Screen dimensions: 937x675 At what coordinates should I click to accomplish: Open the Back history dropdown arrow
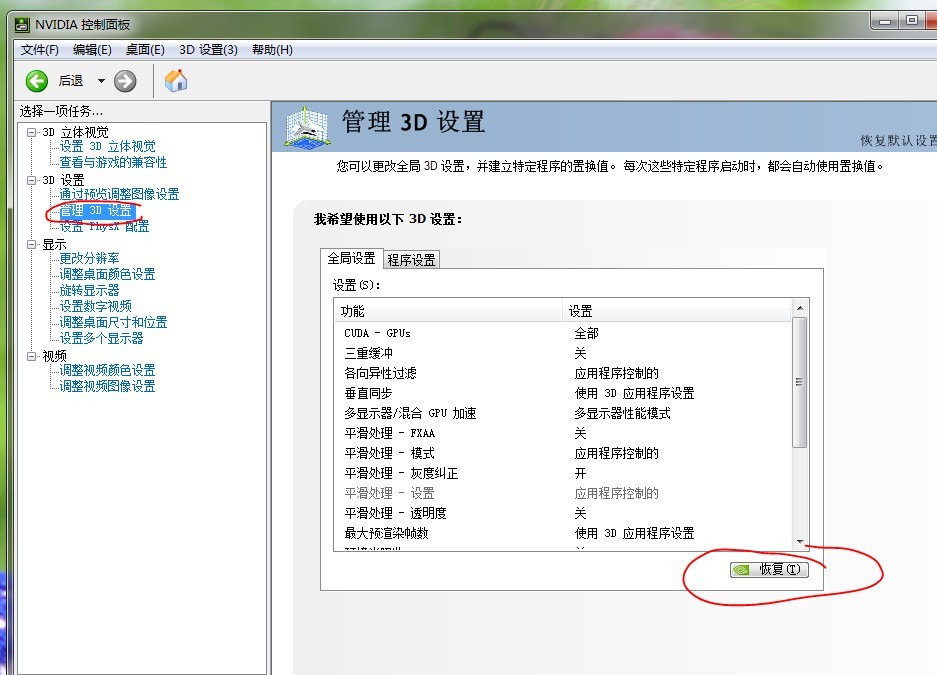pos(101,81)
